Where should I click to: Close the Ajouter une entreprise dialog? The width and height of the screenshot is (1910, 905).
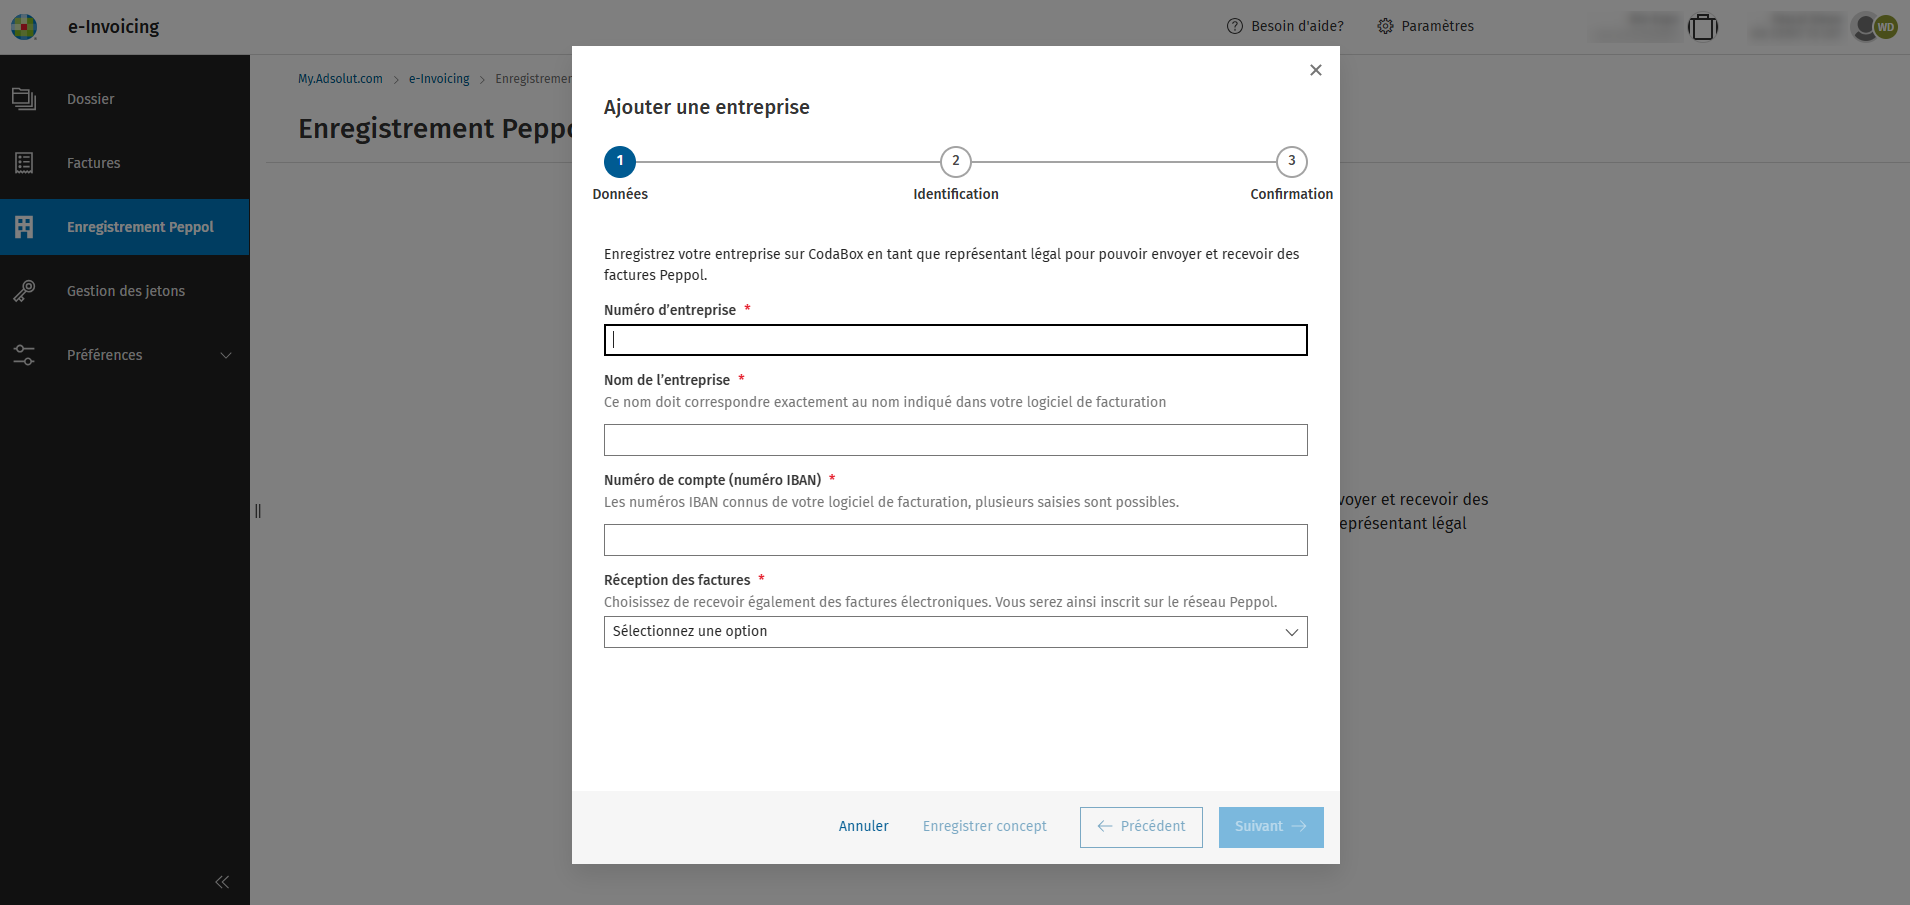1316,70
